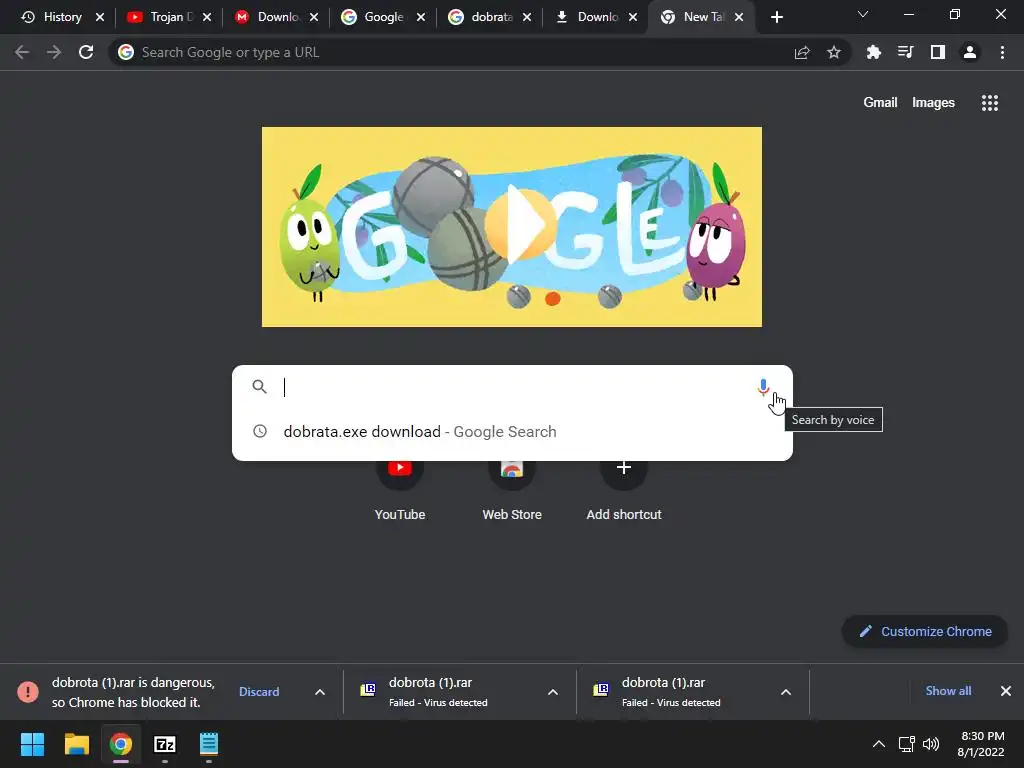This screenshot has width=1024, height=768.
Task: Expand options for blocked dangerous download
Action: pyautogui.click(x=320, y=692)
